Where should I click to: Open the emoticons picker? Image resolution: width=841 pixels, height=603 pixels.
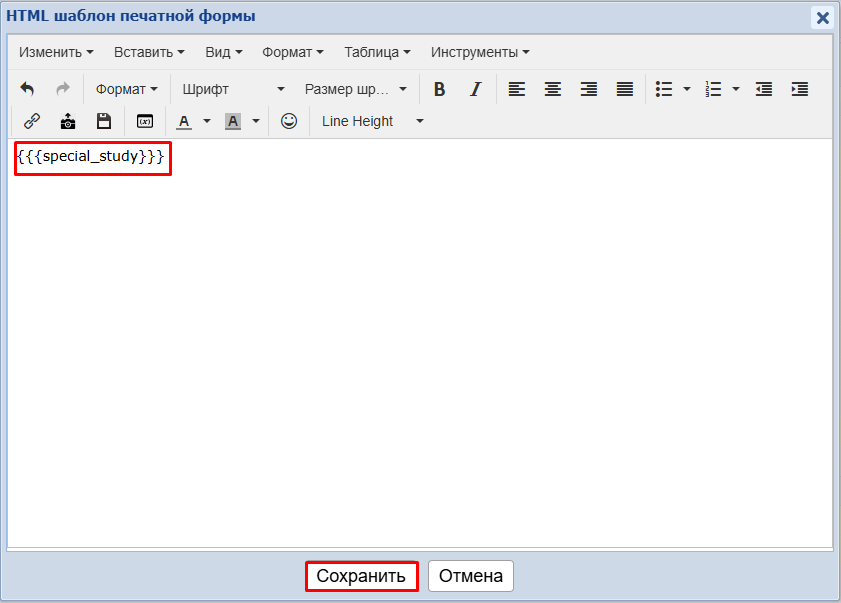(289, 121)
